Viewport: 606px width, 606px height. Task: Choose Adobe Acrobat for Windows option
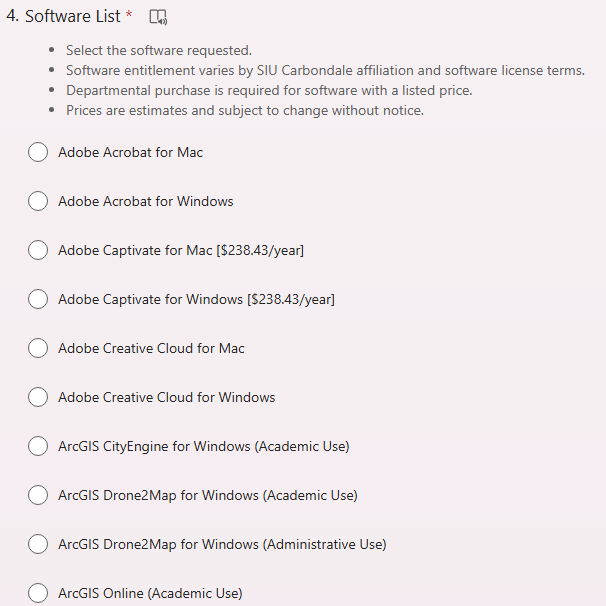coord(38,201)
